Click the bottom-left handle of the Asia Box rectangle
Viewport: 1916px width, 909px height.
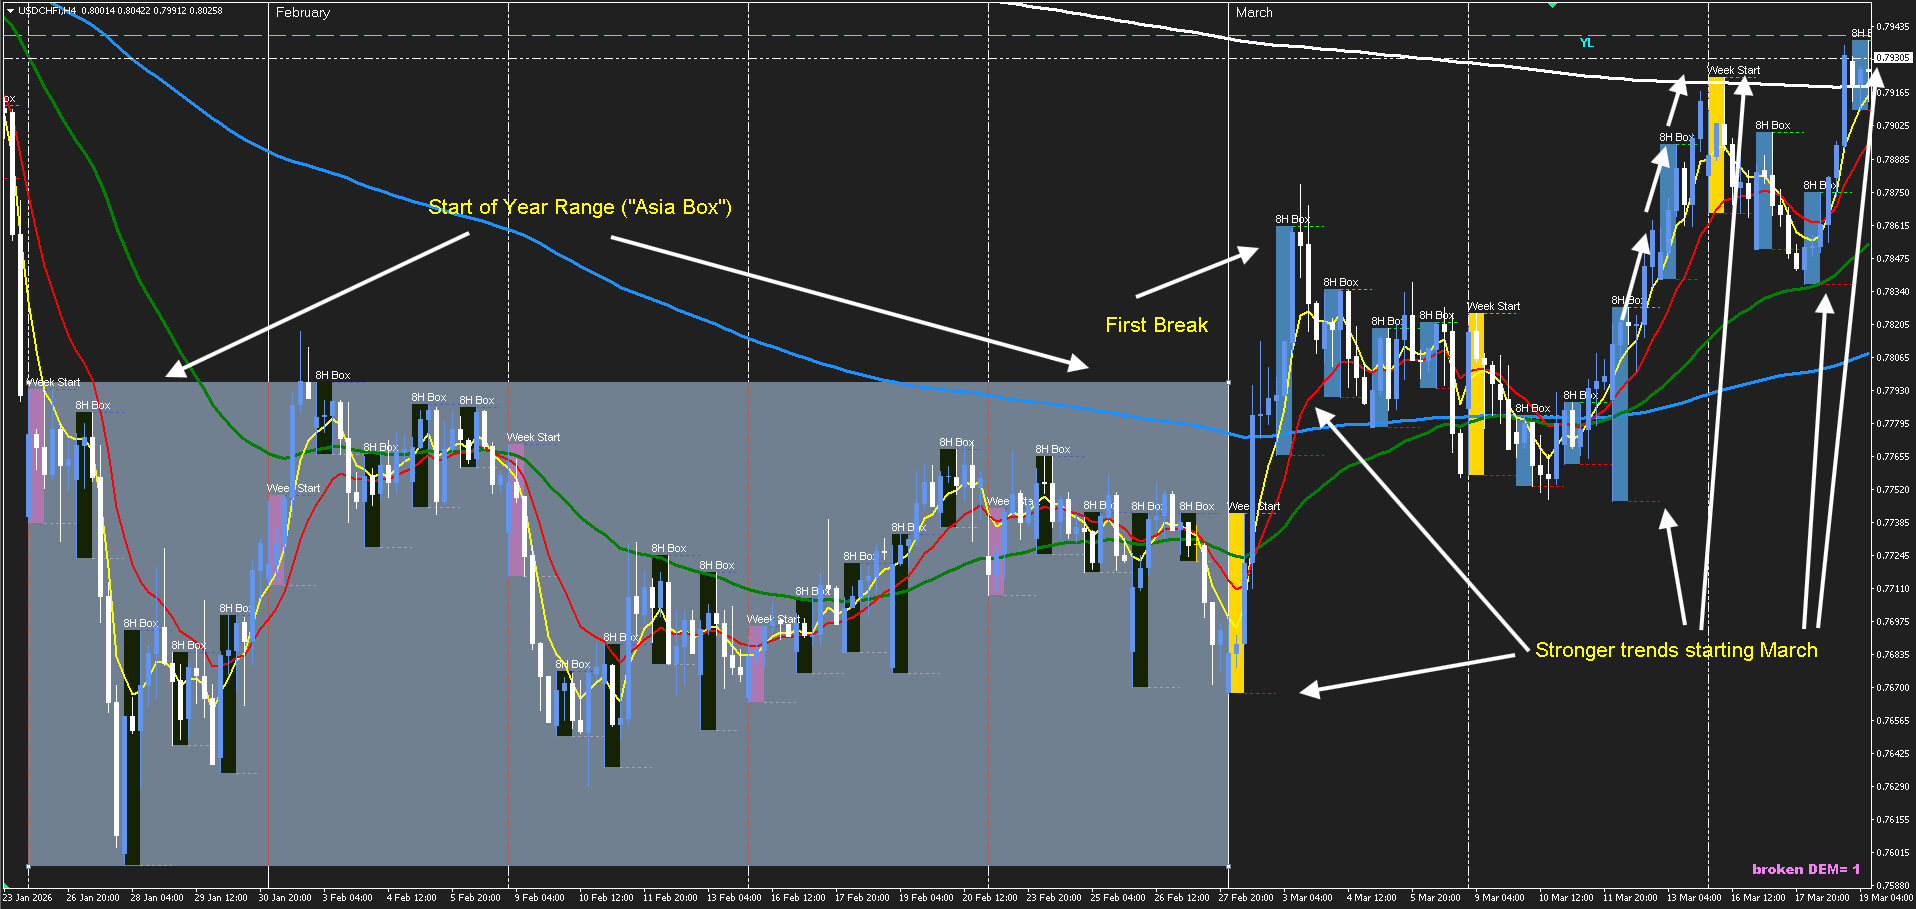click(28, 866)
